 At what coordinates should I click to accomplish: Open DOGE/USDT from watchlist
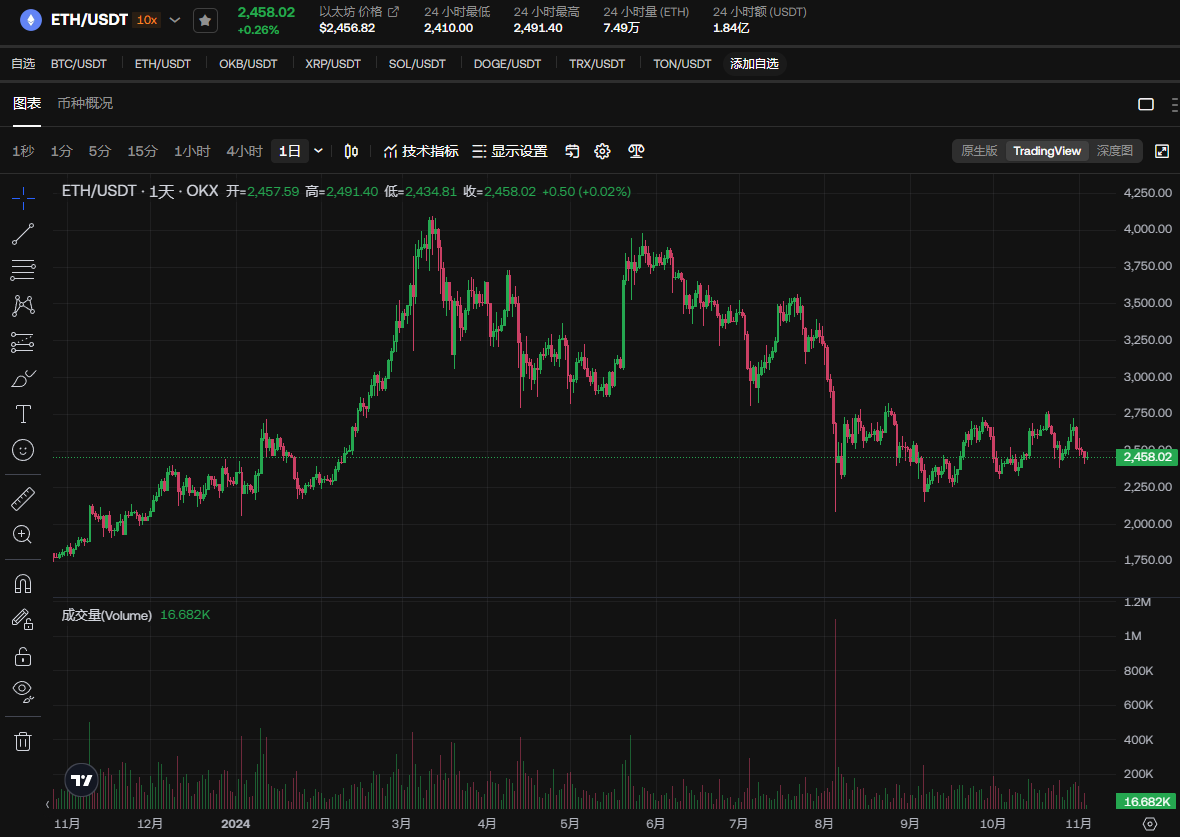(507, 64)
